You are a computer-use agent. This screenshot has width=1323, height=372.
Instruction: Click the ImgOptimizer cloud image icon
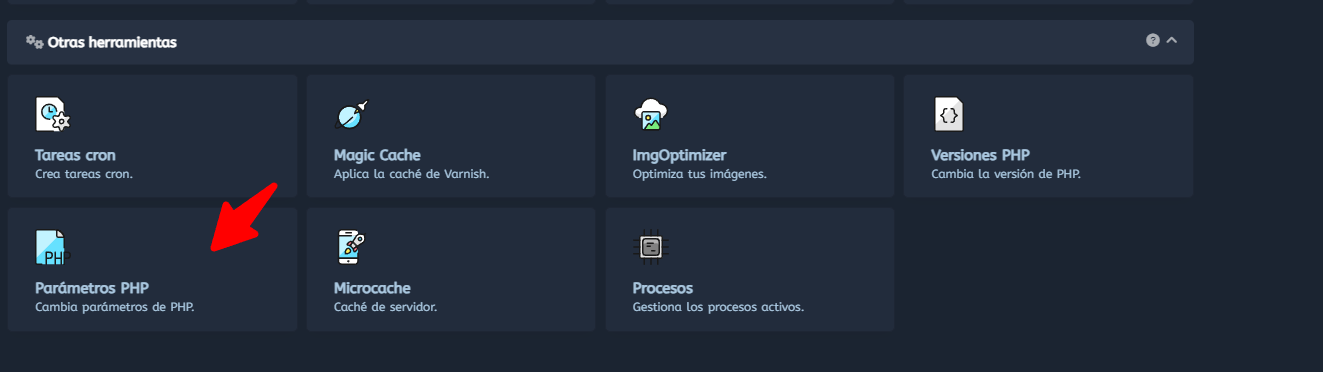[x=651, y=115]
